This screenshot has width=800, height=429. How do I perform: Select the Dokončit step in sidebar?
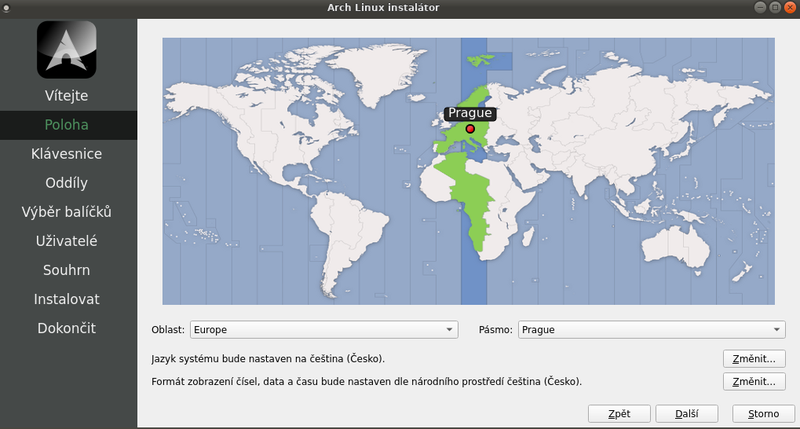click(x=67, y=328)
